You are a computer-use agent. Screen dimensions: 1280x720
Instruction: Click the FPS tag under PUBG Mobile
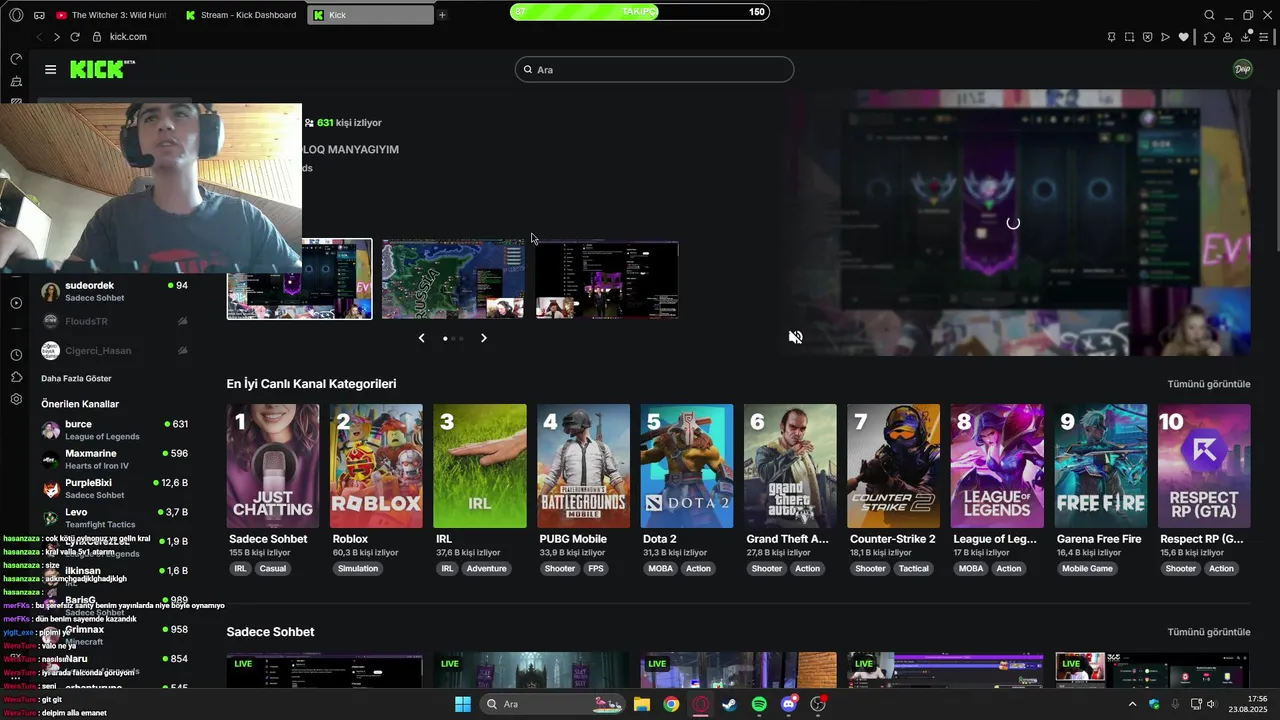pos(596,569)
